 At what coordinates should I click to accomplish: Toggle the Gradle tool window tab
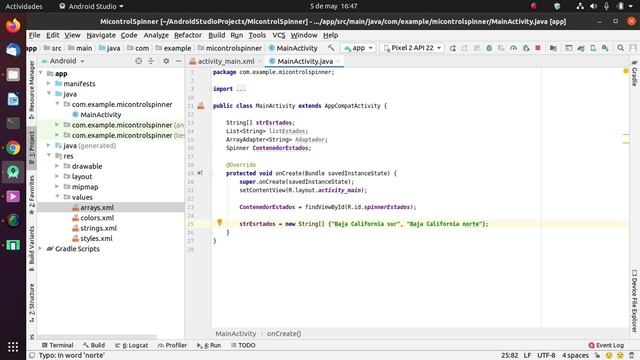634,73
